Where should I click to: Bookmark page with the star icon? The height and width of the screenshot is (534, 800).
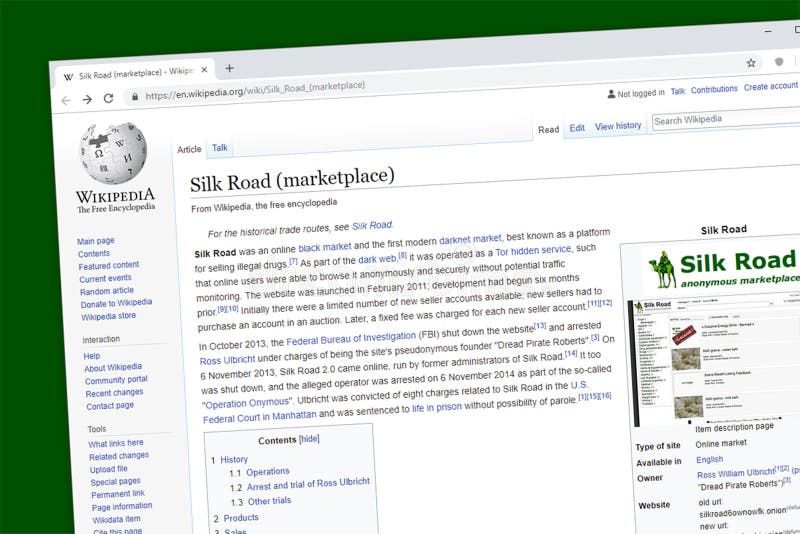pos(751,63)
